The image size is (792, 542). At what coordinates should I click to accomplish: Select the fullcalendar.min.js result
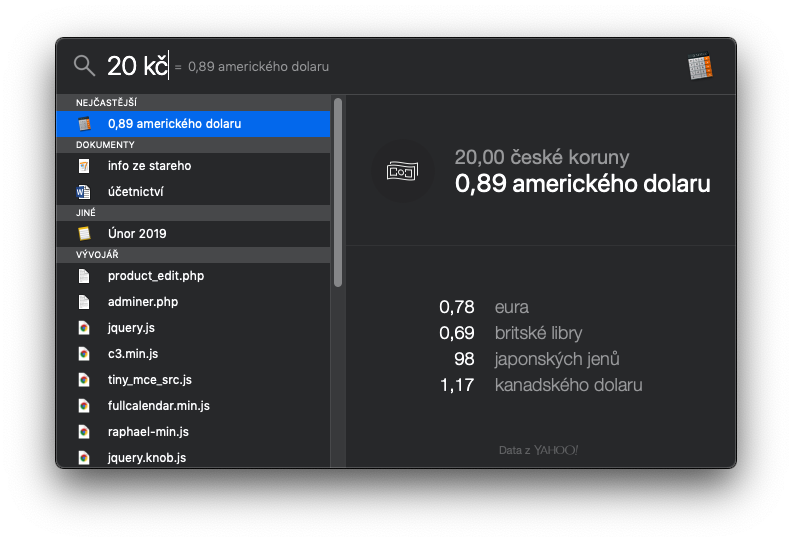click(x=158, y=406)
